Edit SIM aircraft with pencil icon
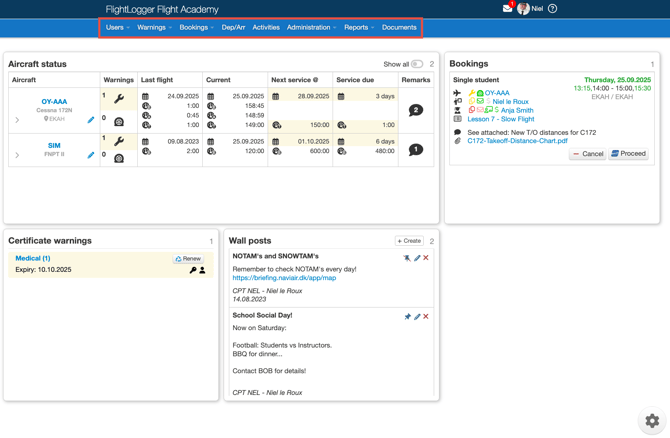Viewport: 670px width, 438px height. pyautogui.click(x=91, y=155)
